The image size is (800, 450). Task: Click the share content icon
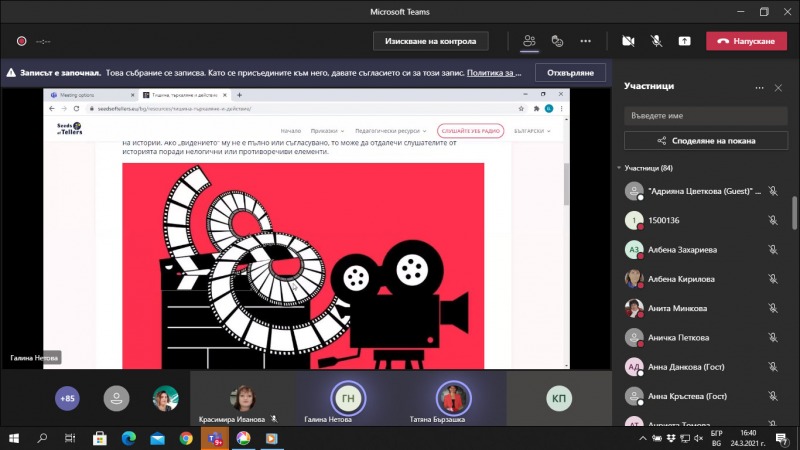tap(684, 41)
